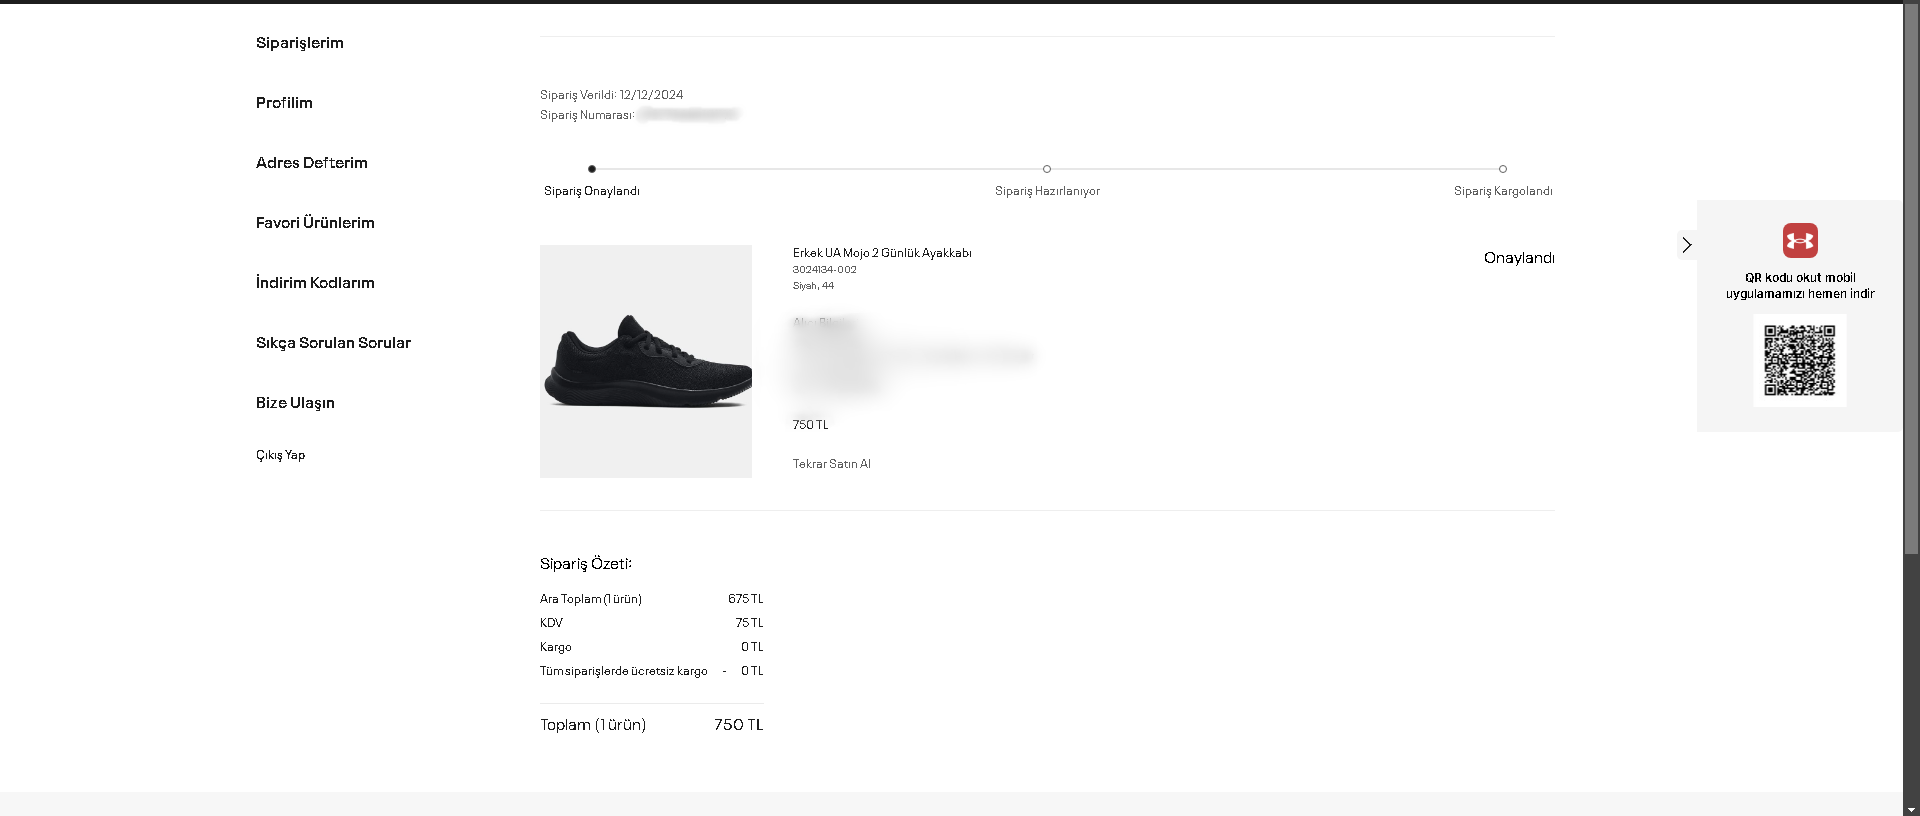Viewport: 1920px width, 816px height.
Task: Log out via Çıkış Yap
Action: (x=280, y=455)
